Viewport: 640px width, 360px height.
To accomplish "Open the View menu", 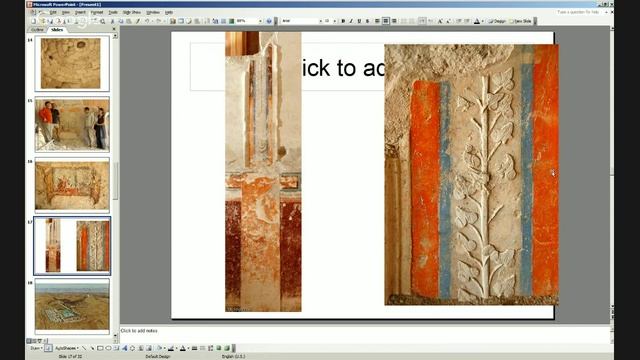I will (66, 12).
